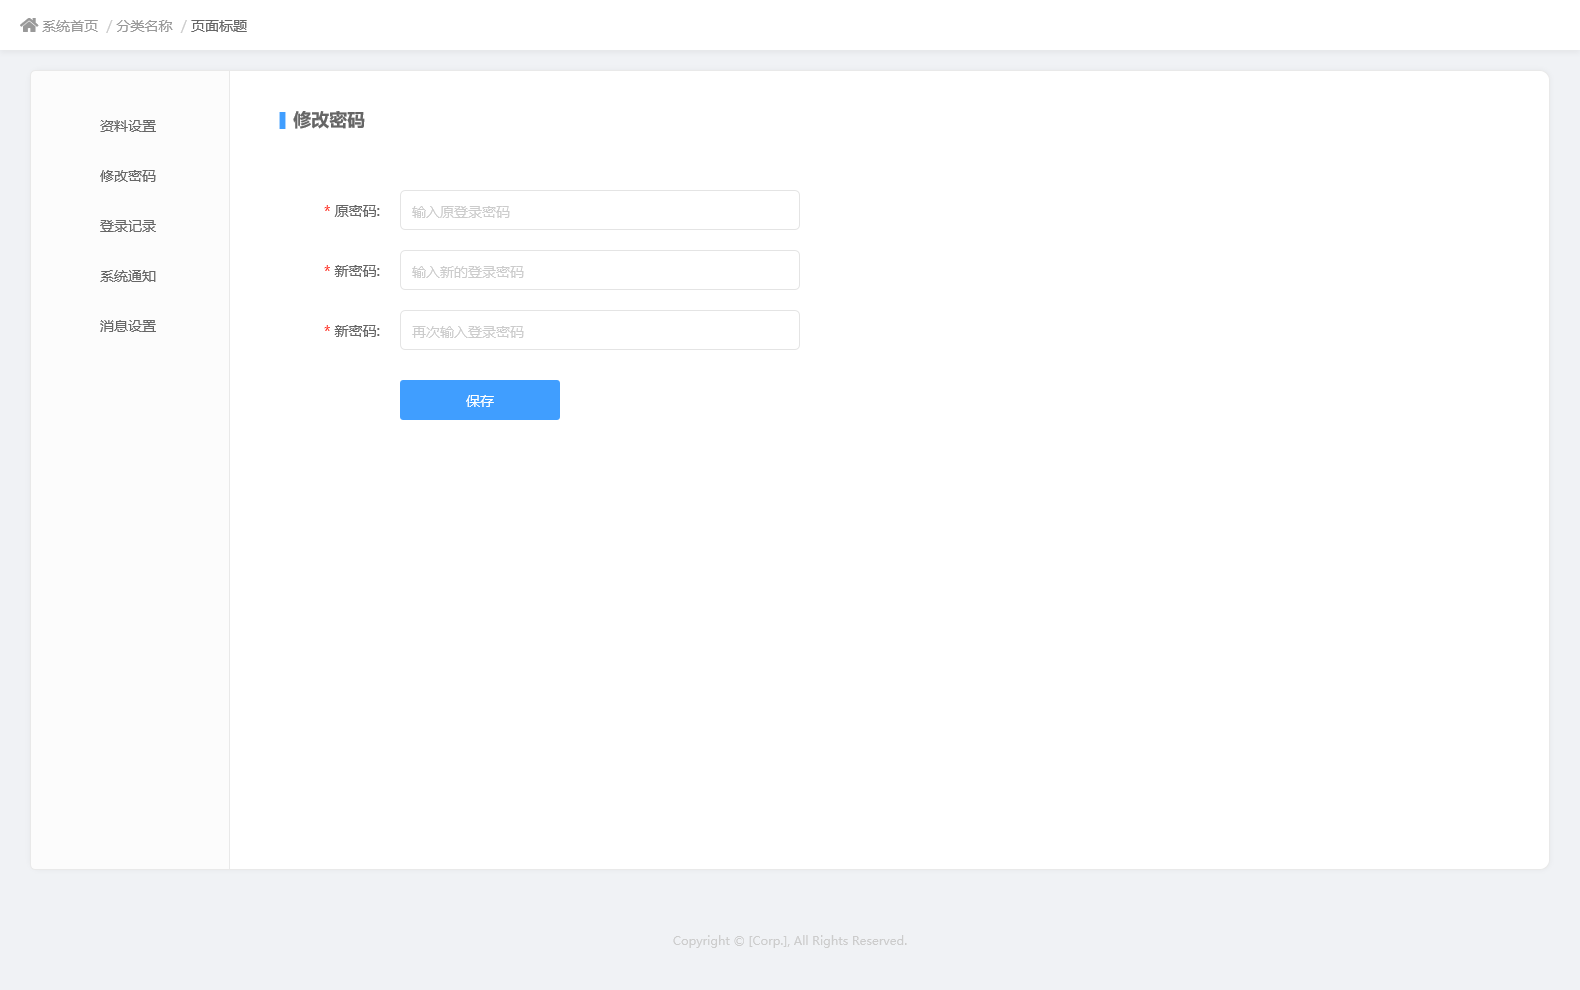
Task: Click the 原密码 field label
Action: click(x=357, y=211)
